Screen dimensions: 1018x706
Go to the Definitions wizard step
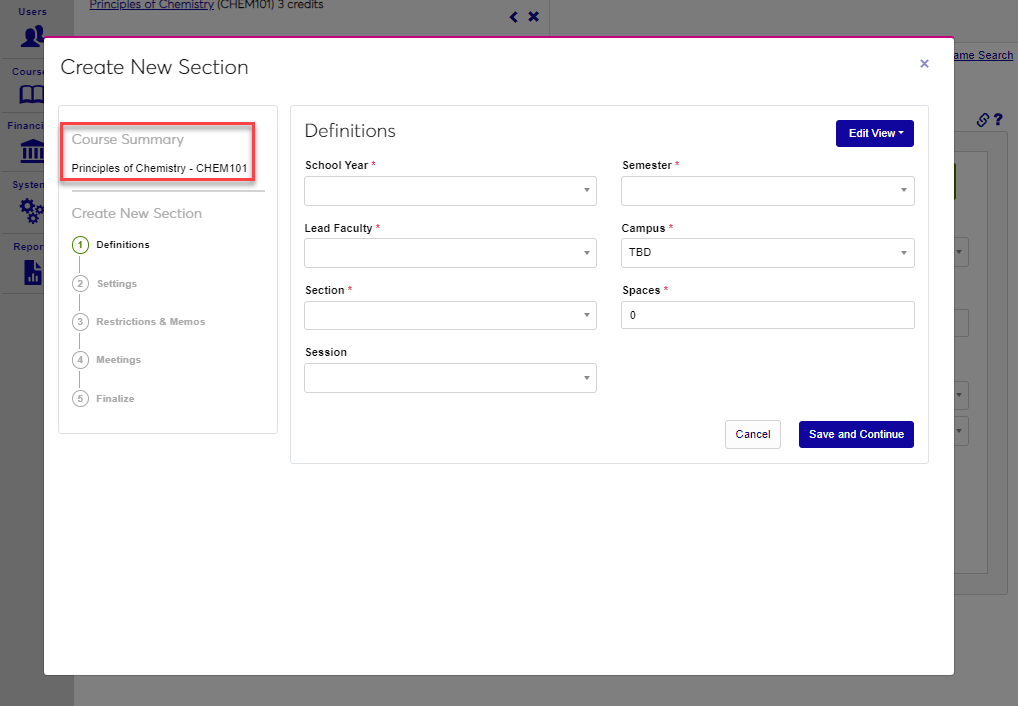pyautogui.click(x=122, y=245)
